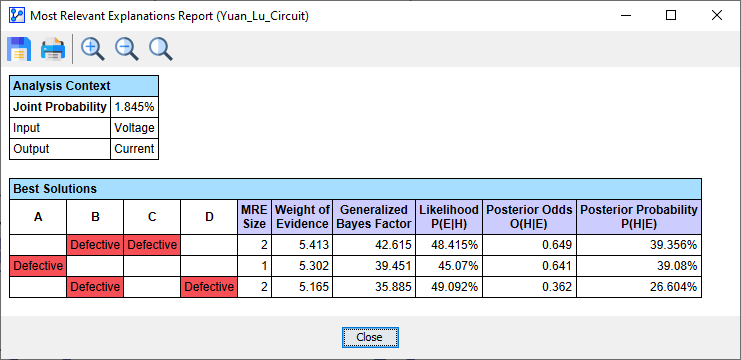The image size is (741, 360).
Task: Click the Current value cell
Action: [x=135, y=149]
